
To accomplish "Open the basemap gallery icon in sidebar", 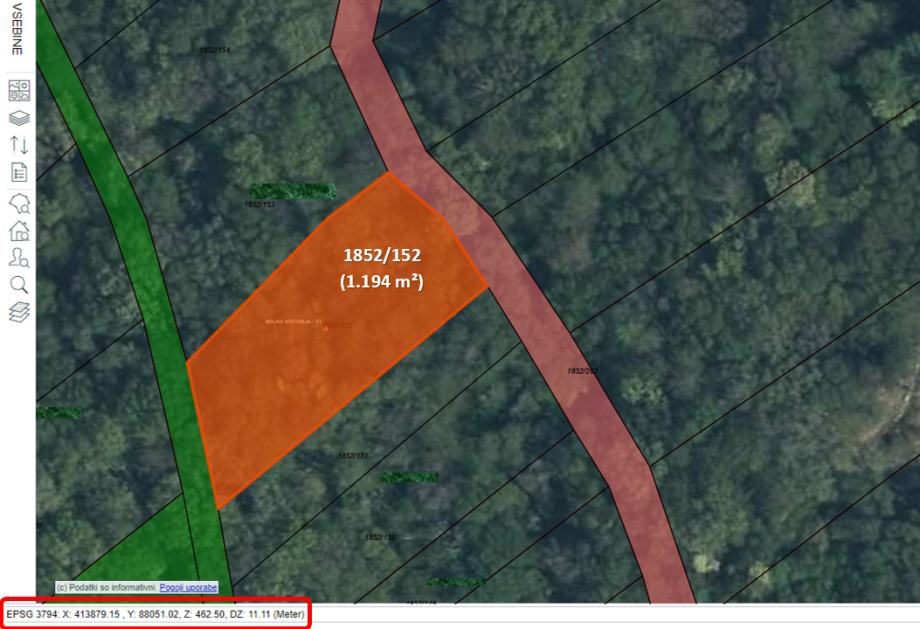I will click(x=19, y=91).
